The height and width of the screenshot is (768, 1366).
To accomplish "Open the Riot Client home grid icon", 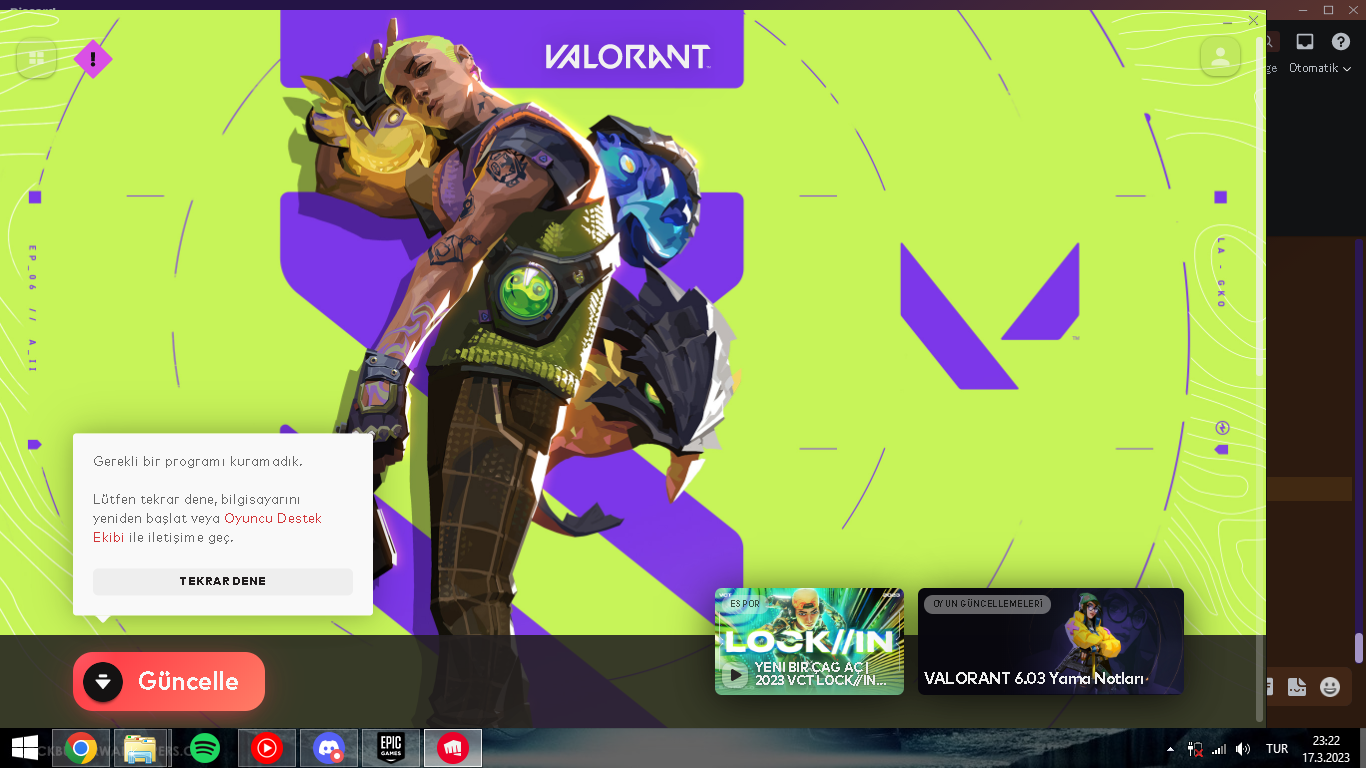I will tap(37, 58).
